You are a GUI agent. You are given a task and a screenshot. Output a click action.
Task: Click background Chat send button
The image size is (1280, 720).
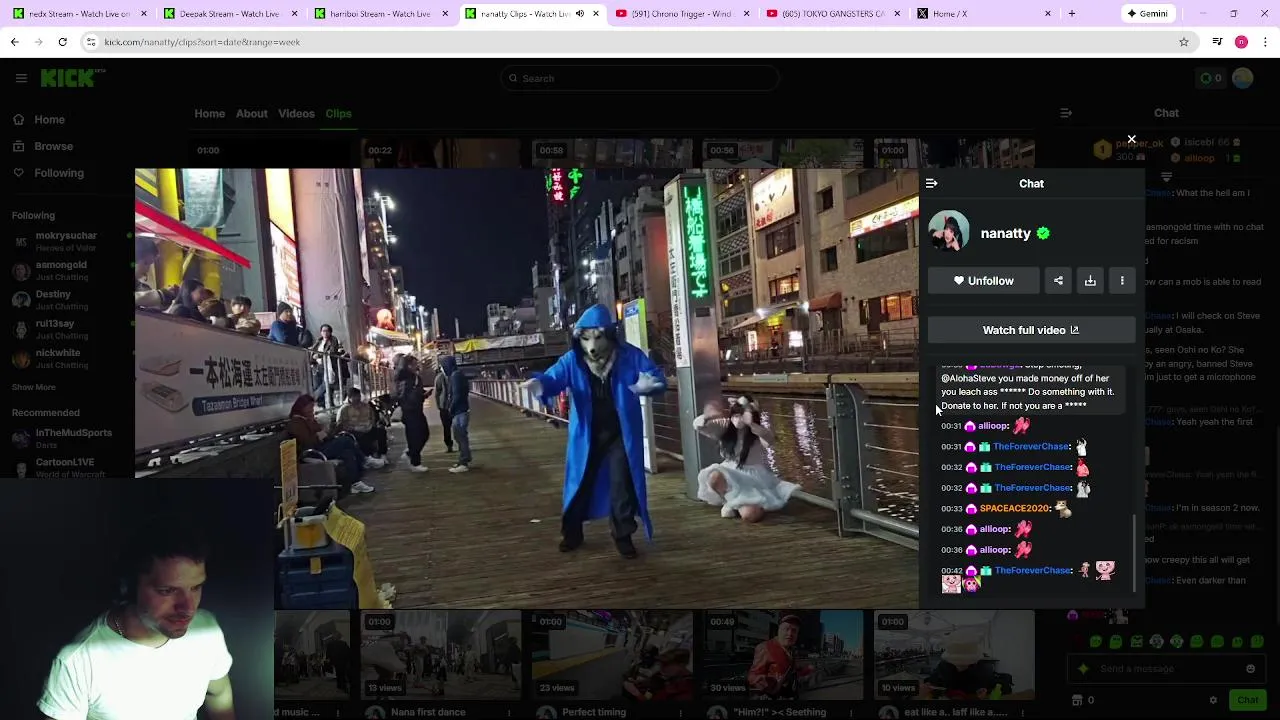point(1247,700)
